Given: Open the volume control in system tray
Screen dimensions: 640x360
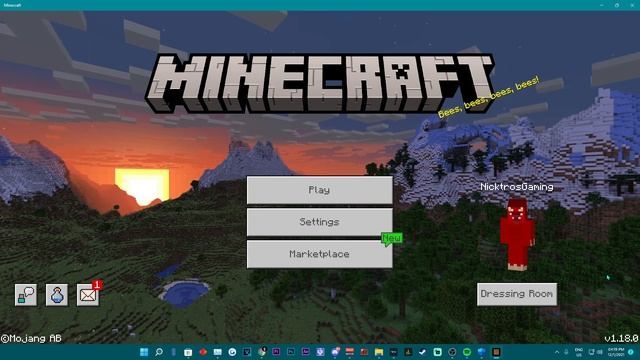Looking at the screenshot, I should pyautogui.click(x=600, y=352).
